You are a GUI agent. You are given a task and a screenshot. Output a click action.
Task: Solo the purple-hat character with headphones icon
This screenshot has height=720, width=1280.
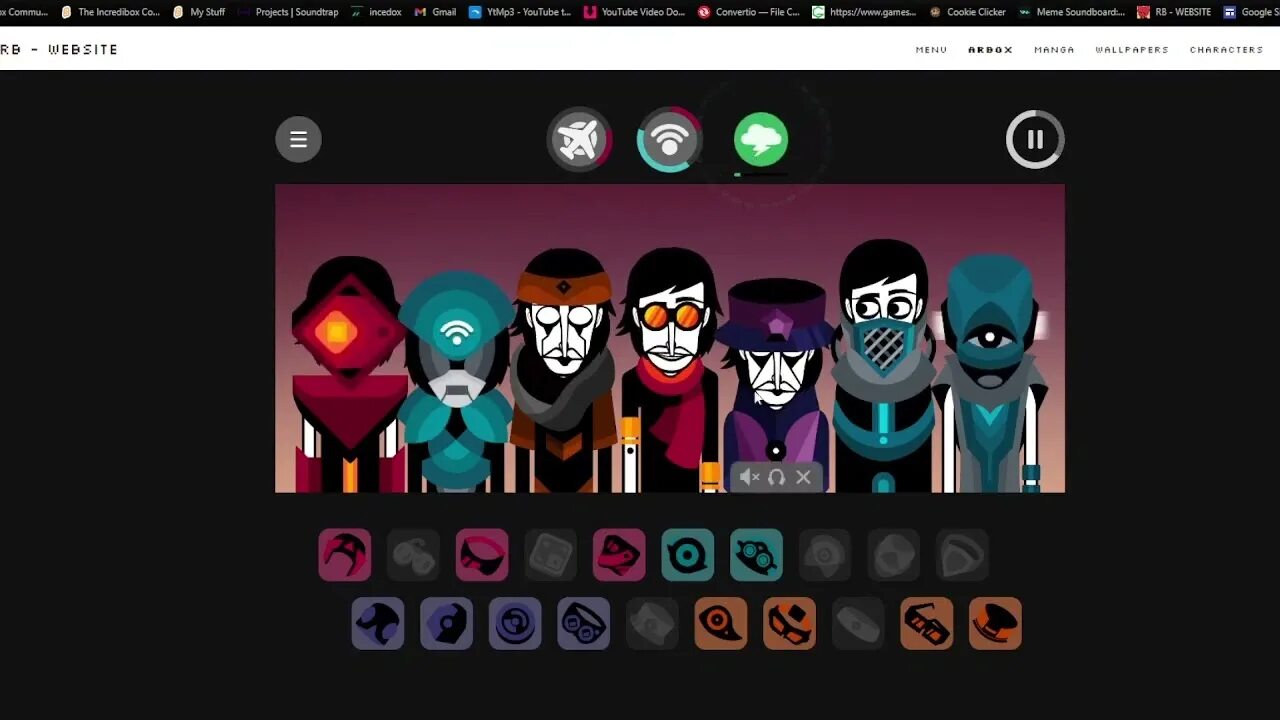point(776,477)
